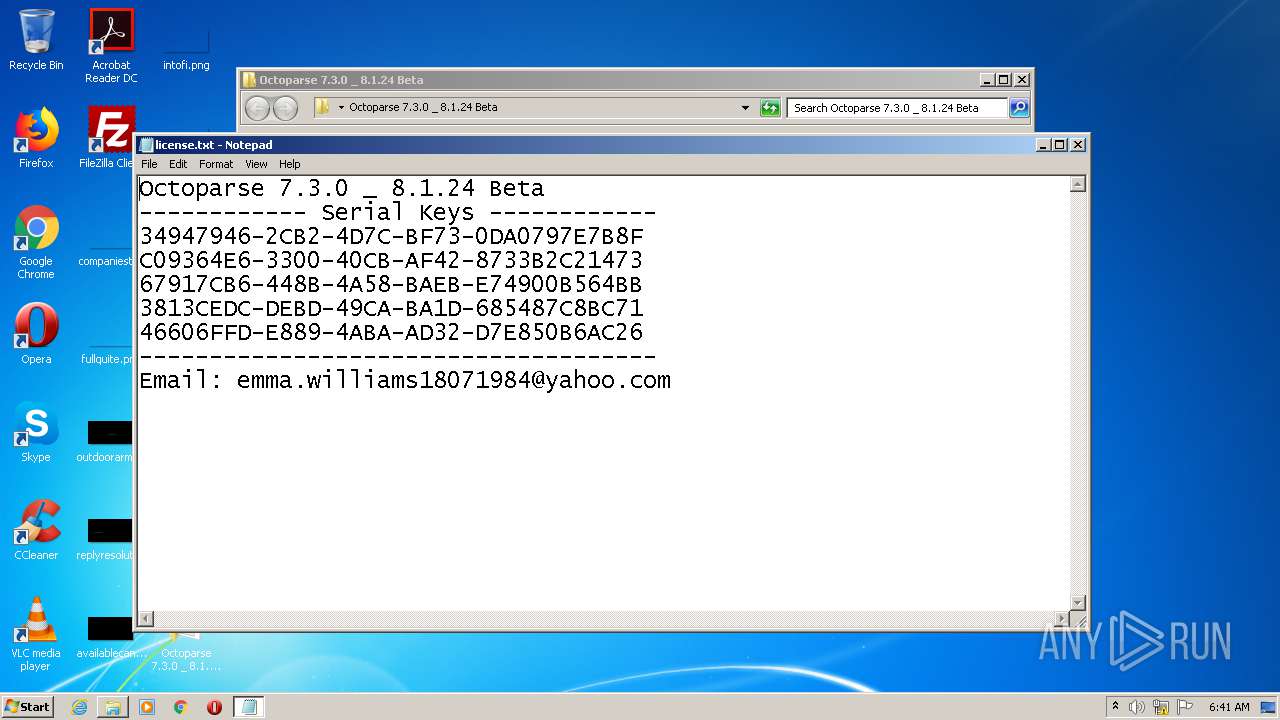Open Firefox desktop shortcut
Image resolution: width=1280 pixels, height=720 pixels.
click(36, 138)
